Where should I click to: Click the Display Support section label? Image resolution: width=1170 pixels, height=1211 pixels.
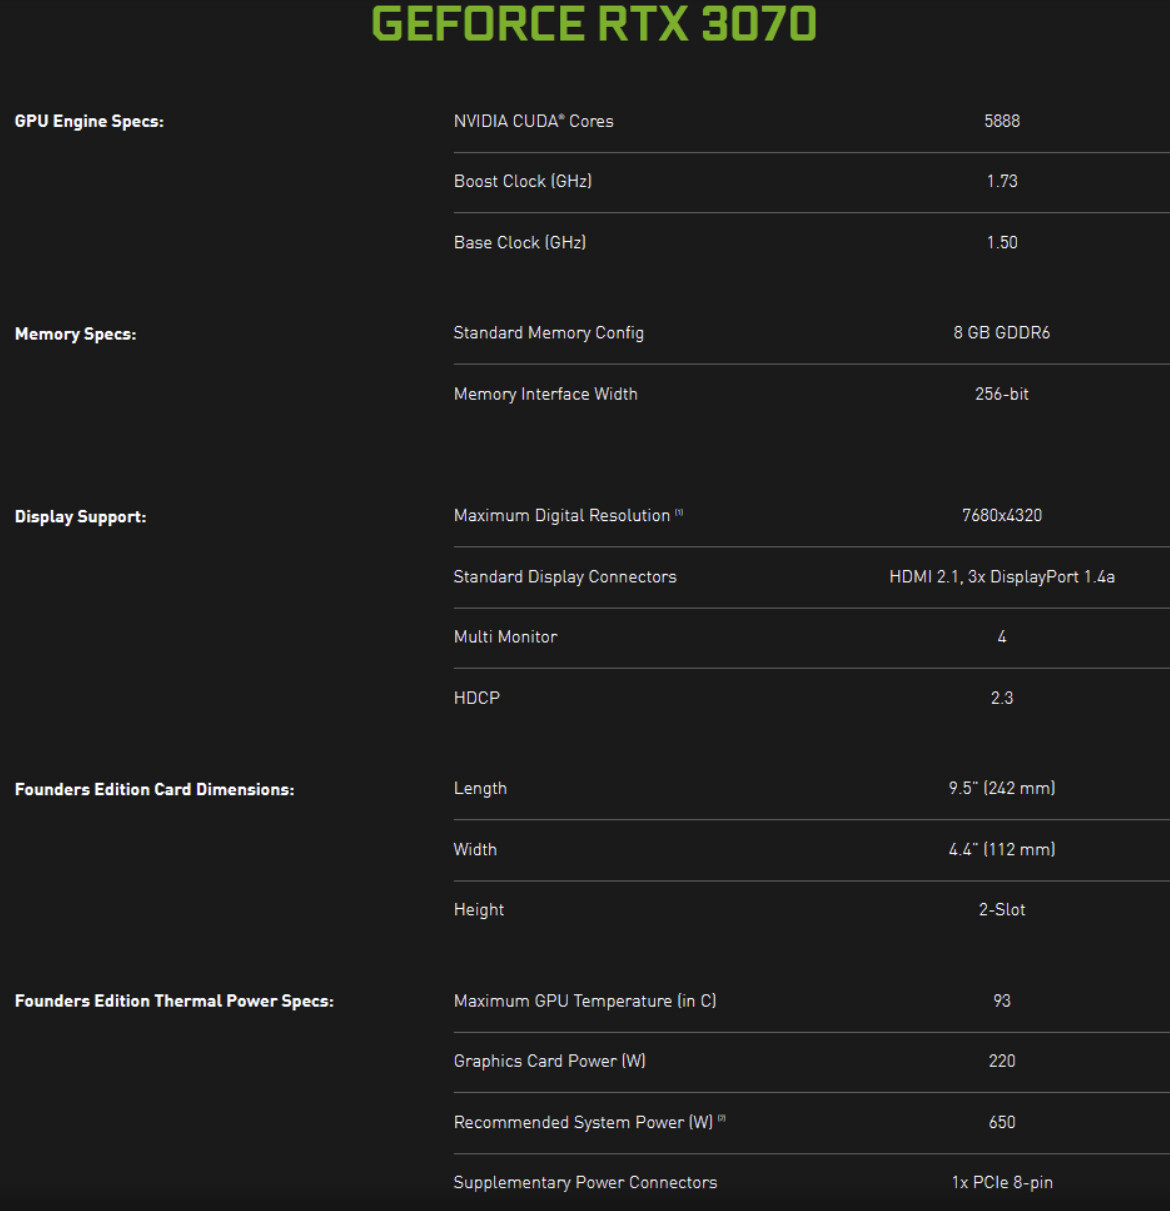tap(80, 517)
